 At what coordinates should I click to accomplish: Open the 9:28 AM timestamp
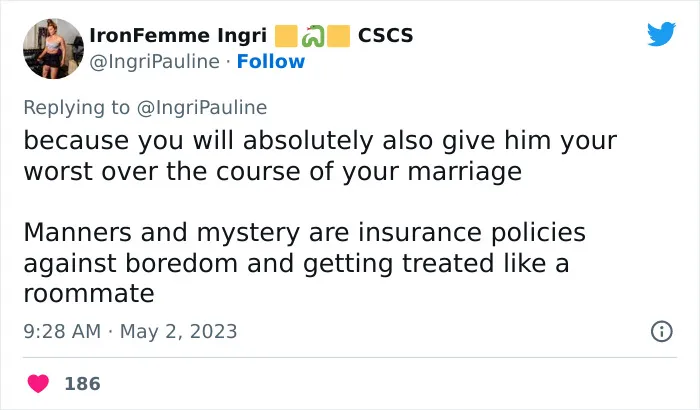62,331
